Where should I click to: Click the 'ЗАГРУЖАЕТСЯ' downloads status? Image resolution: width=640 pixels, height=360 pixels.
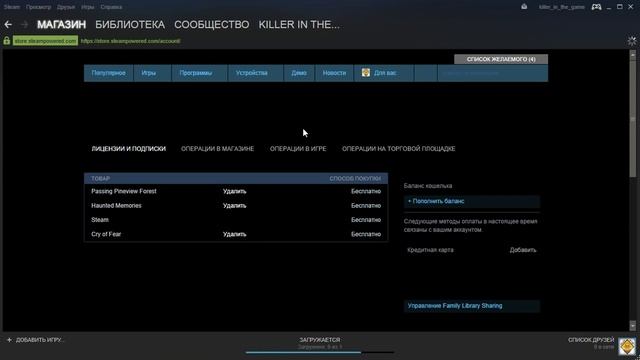320,340
